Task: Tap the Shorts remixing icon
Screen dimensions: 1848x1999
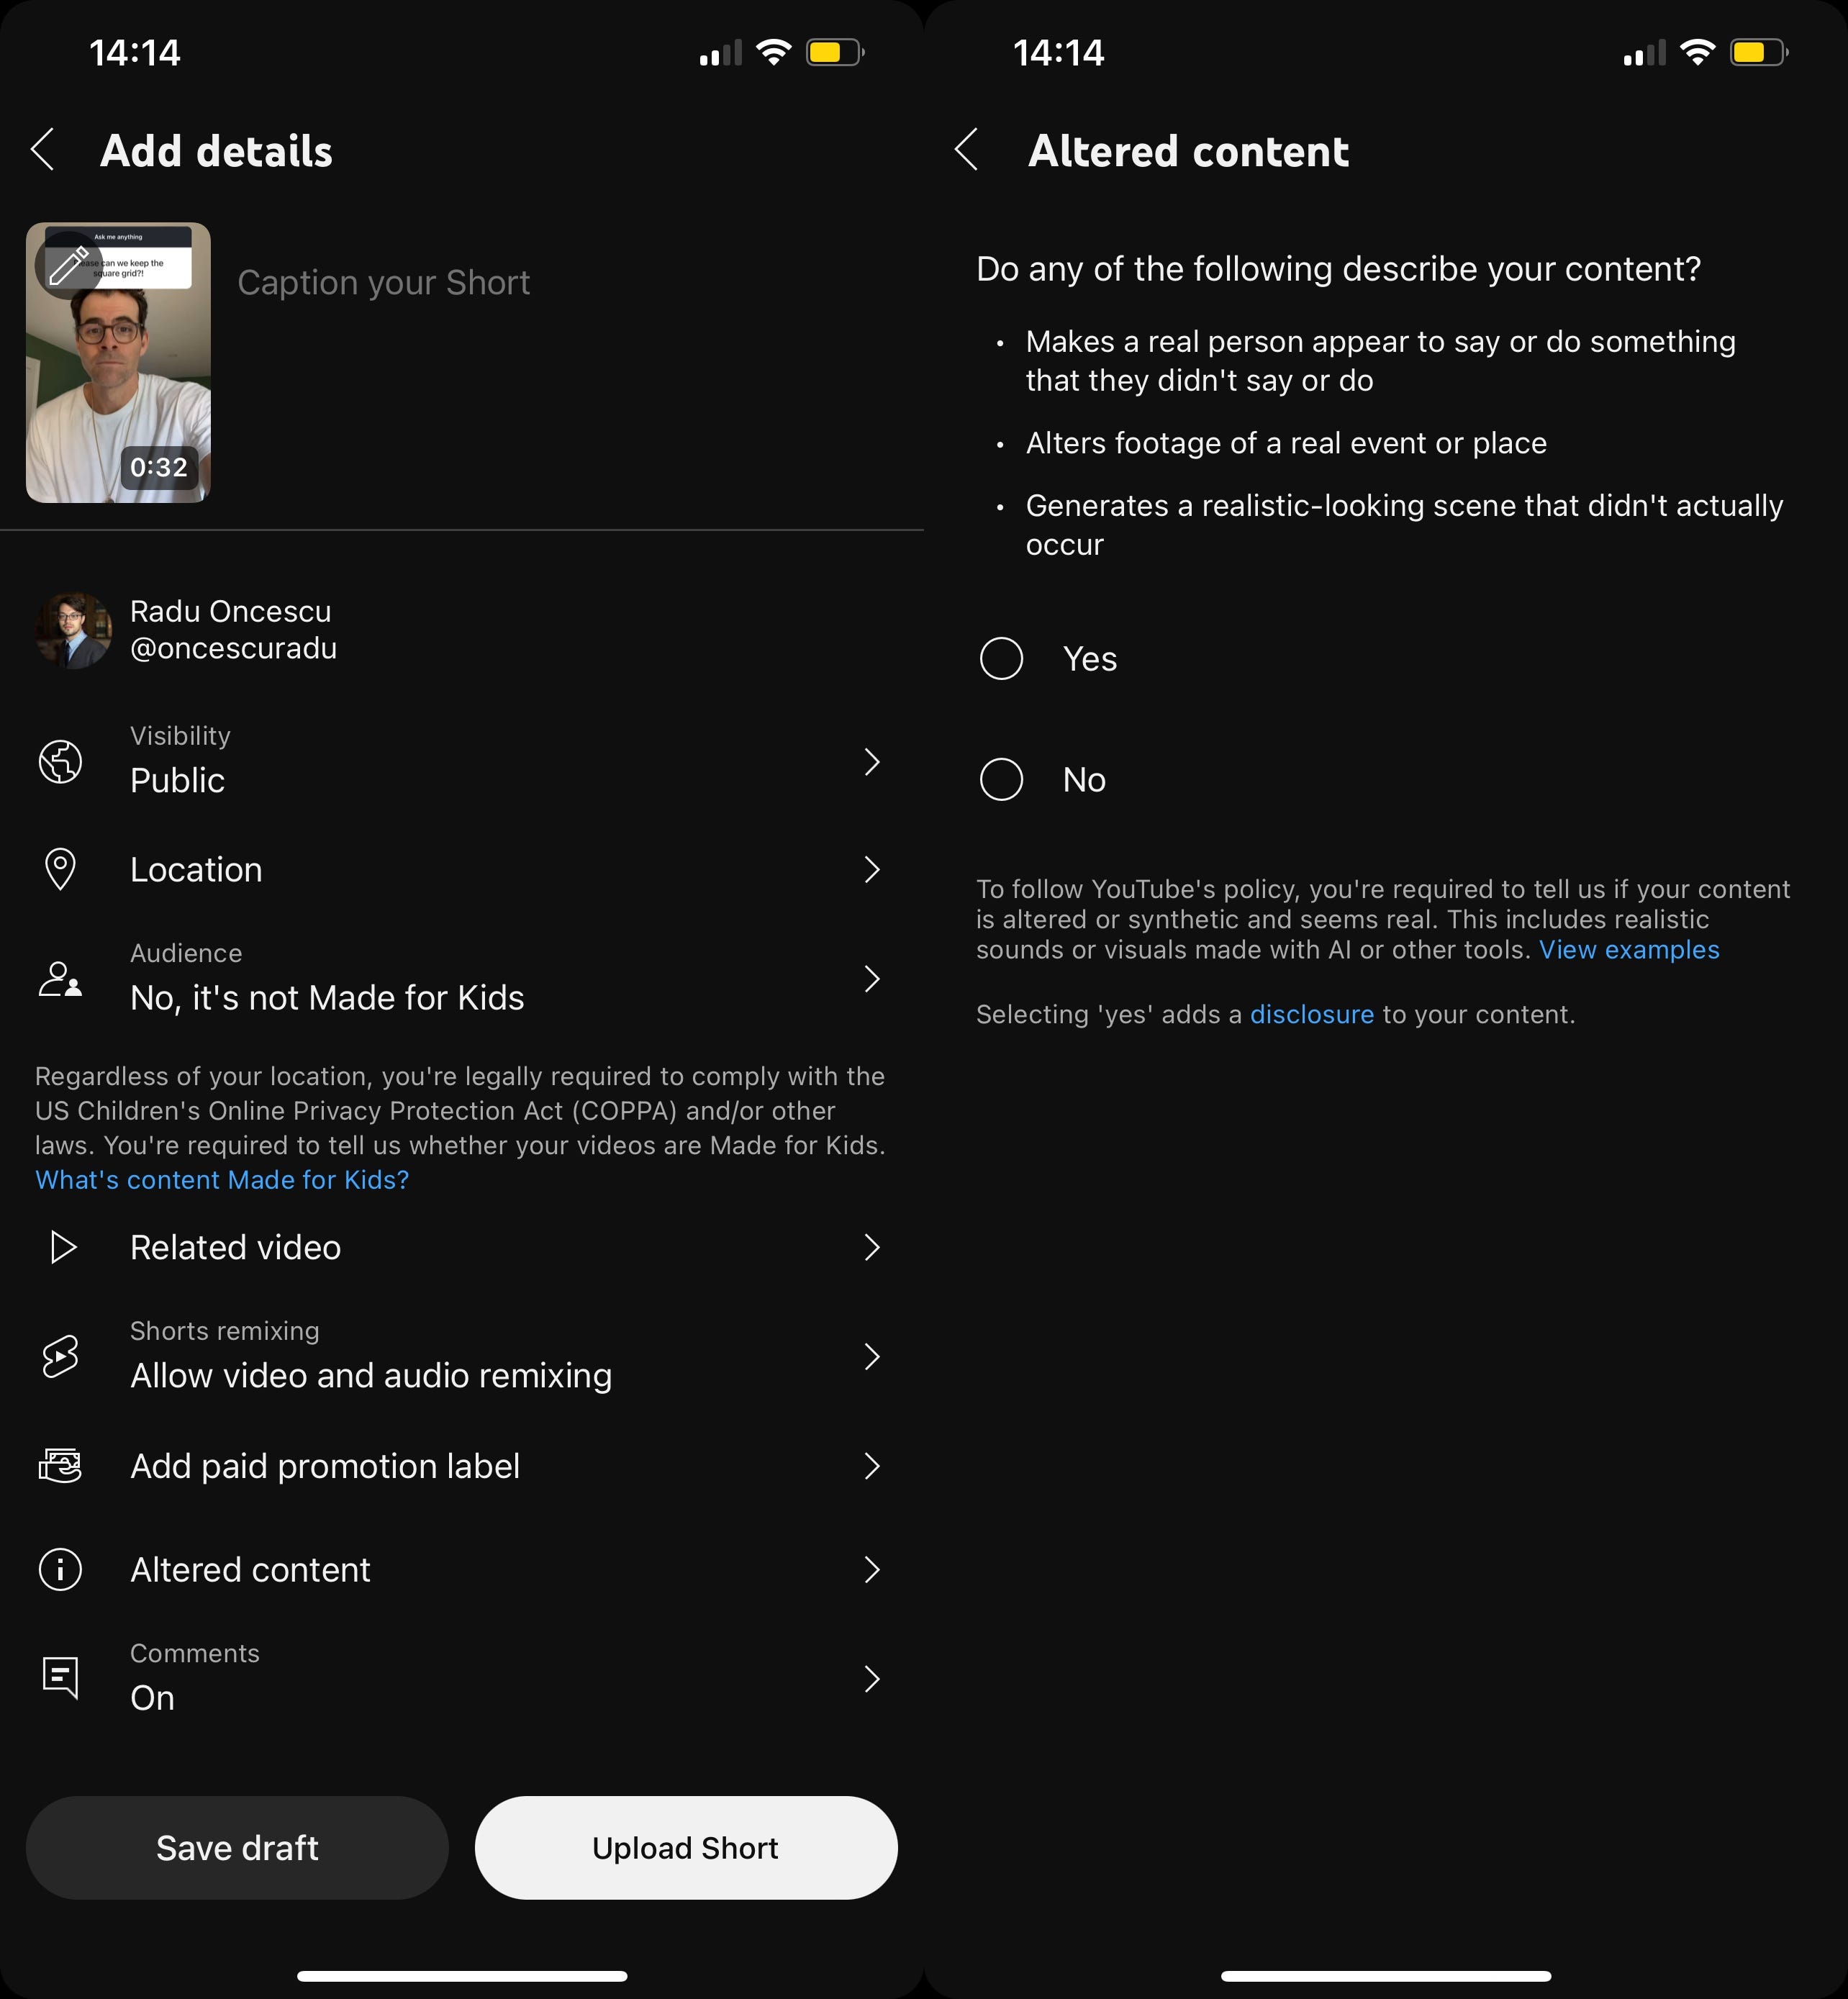Action: point(60,1356)
